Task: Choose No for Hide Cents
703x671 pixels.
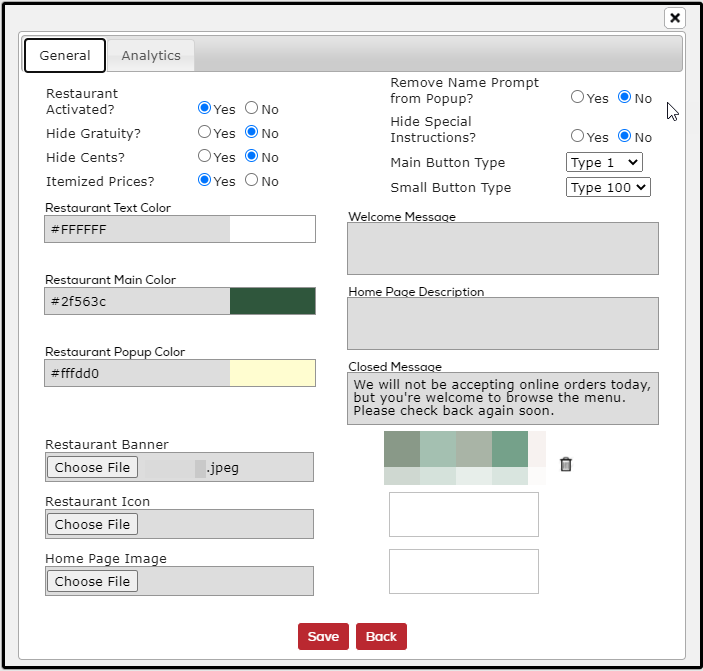Action: (x=252, y=156)
